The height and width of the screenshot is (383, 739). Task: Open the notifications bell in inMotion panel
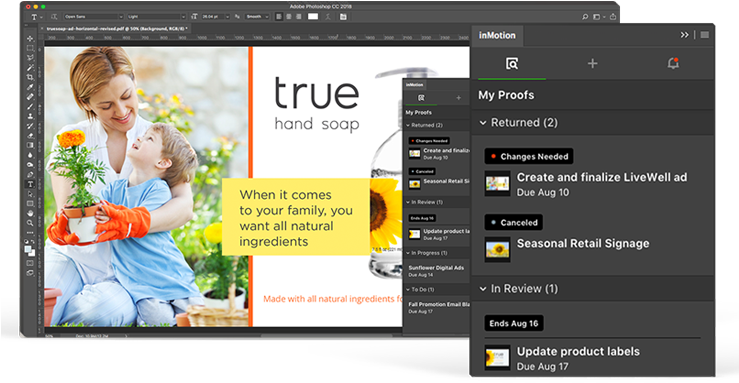673,64
